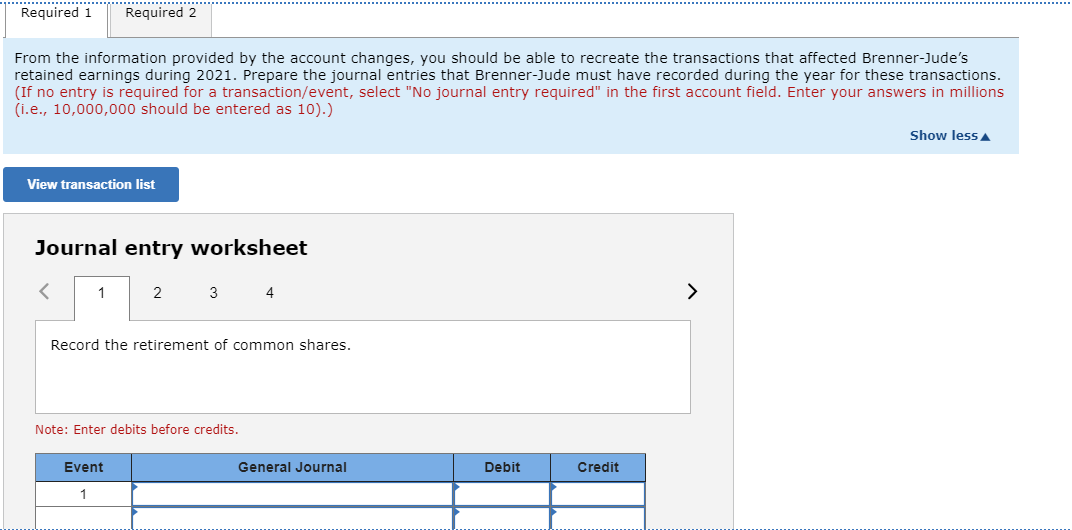Switch to the Required 1 tab
Screen dimensions: 1072x530
57,21
